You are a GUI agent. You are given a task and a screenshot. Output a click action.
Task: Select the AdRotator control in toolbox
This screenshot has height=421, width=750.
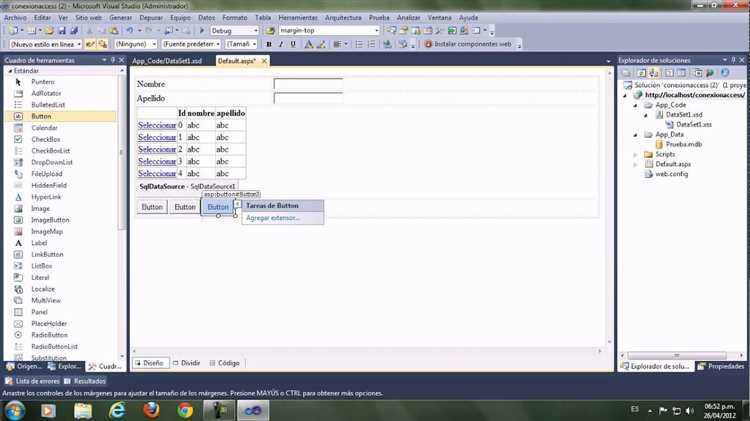tap(46, 93)
